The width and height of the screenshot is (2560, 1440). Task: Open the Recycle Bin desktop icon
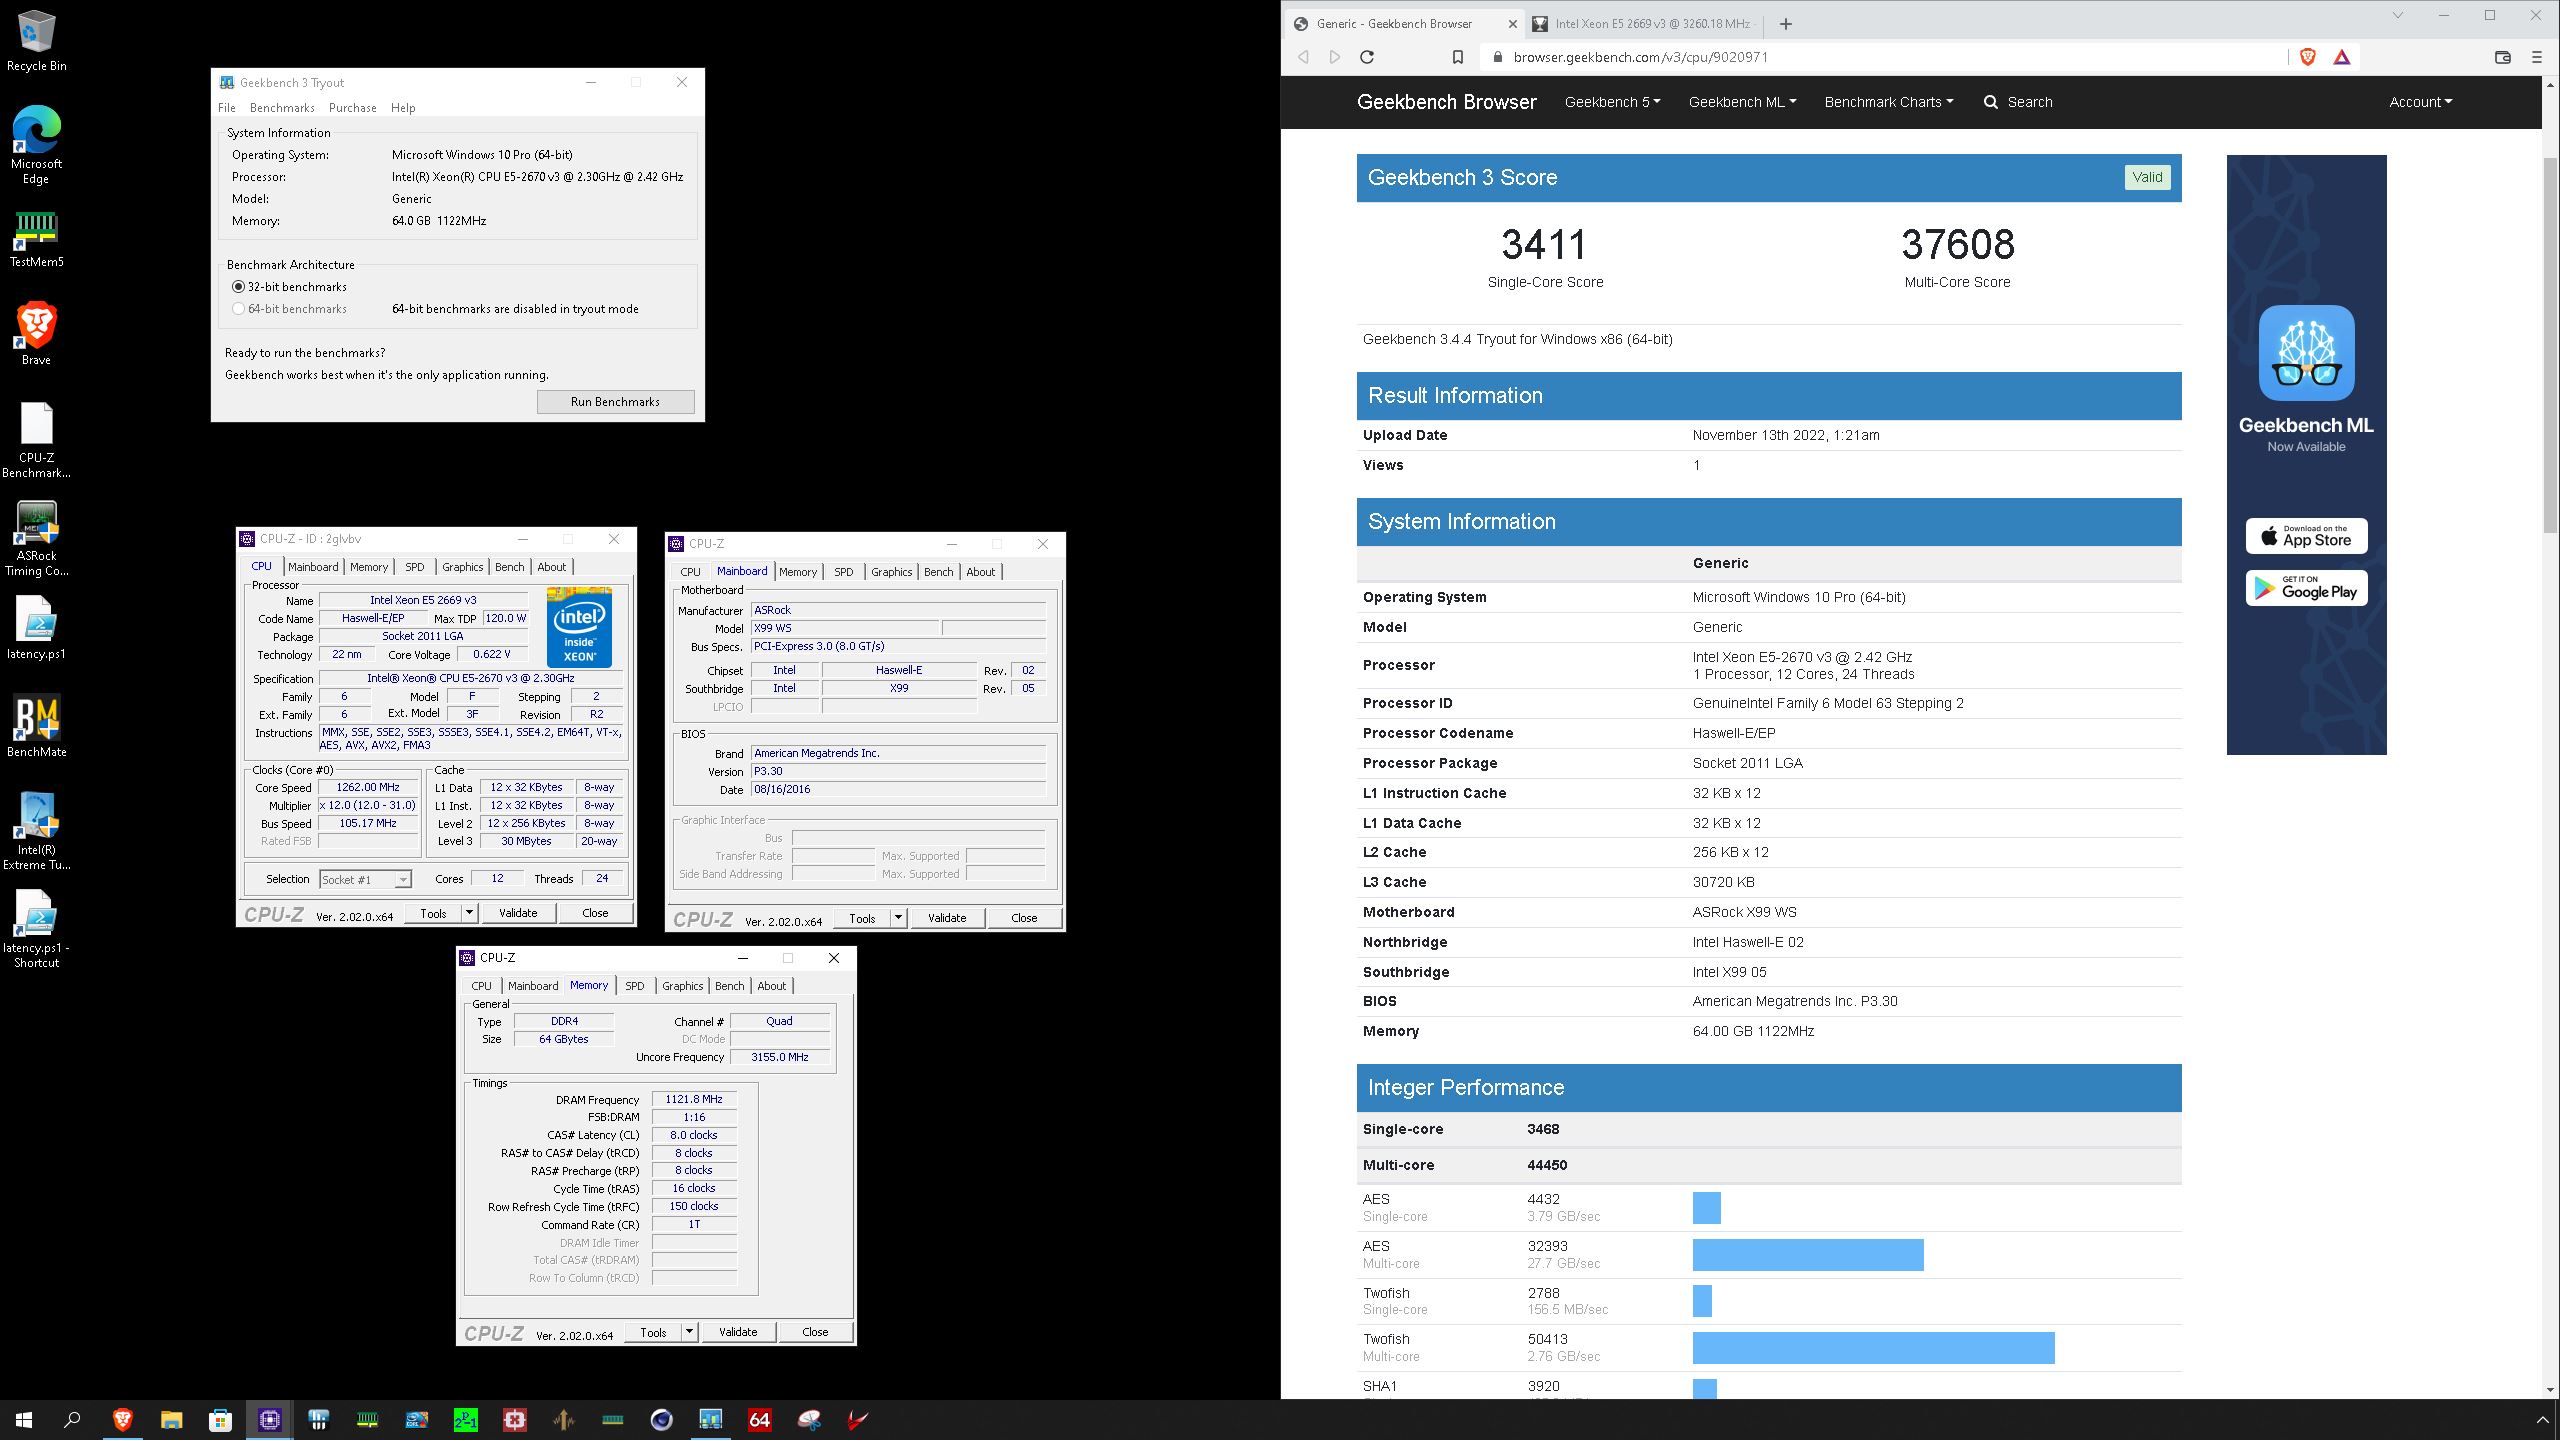click(36, 42)
